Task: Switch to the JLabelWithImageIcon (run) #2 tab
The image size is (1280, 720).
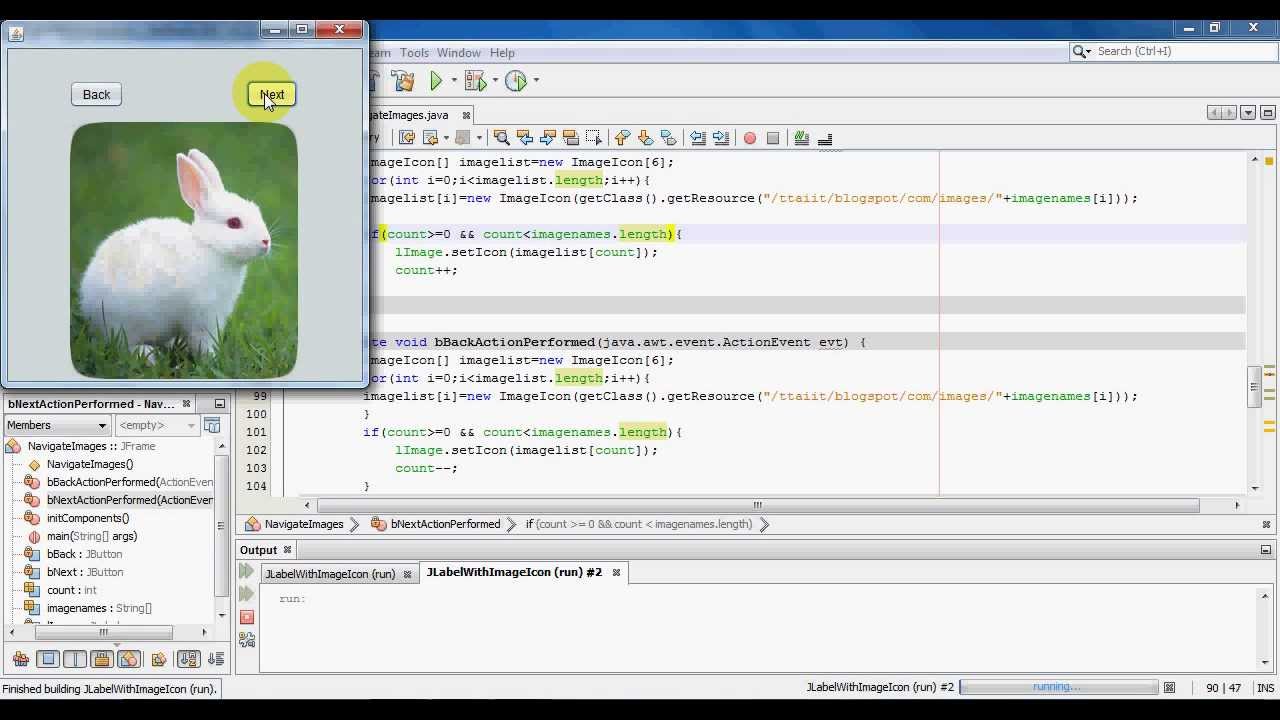Action: point(514,572)
